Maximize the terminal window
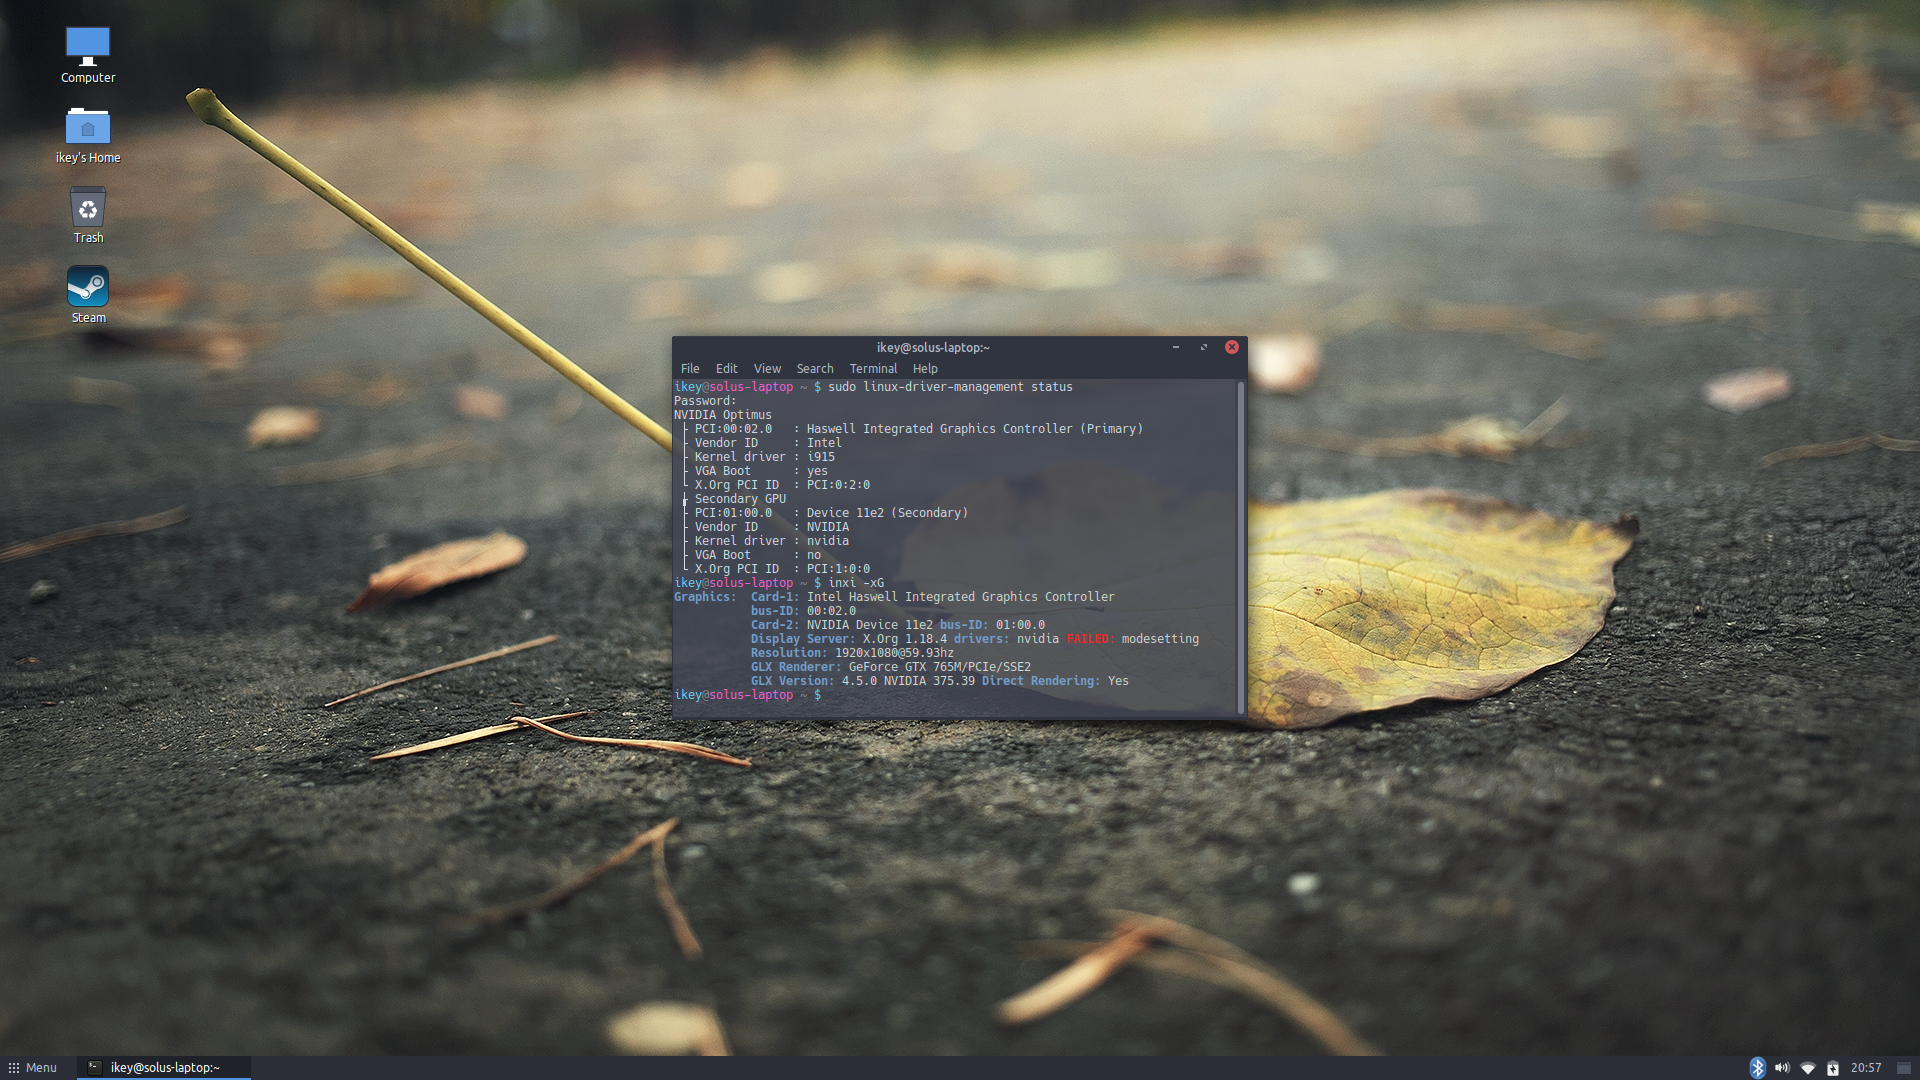This screenshot has width=1920, height=1080. coord(1204,347)
